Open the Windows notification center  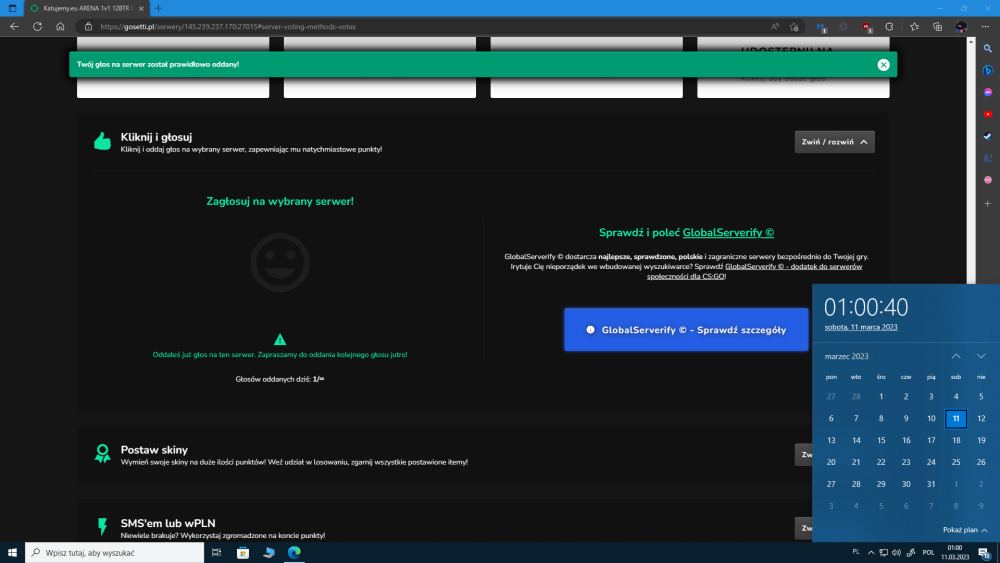[985, 553]
